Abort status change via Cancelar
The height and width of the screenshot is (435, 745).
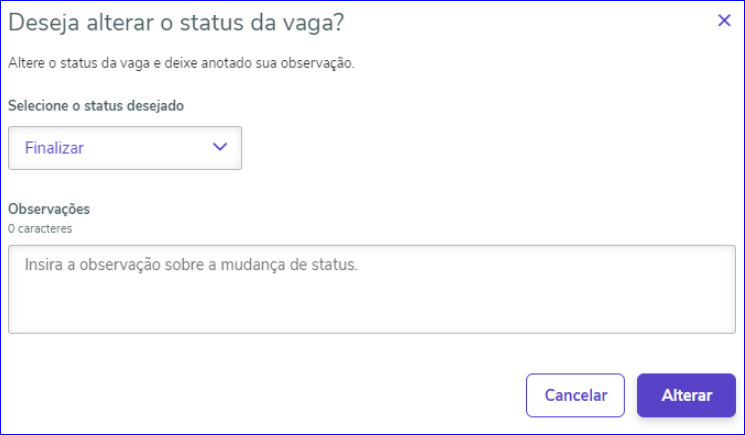[575, 395]
